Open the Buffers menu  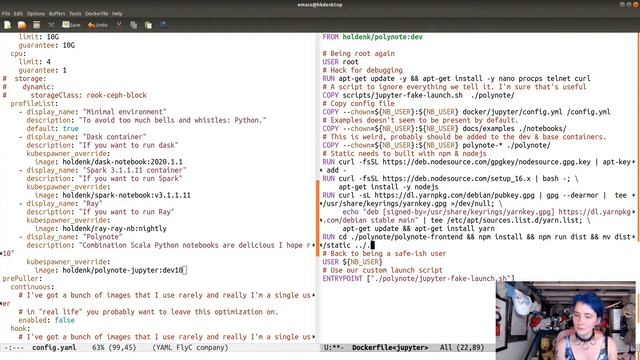(x=57, y=13)
